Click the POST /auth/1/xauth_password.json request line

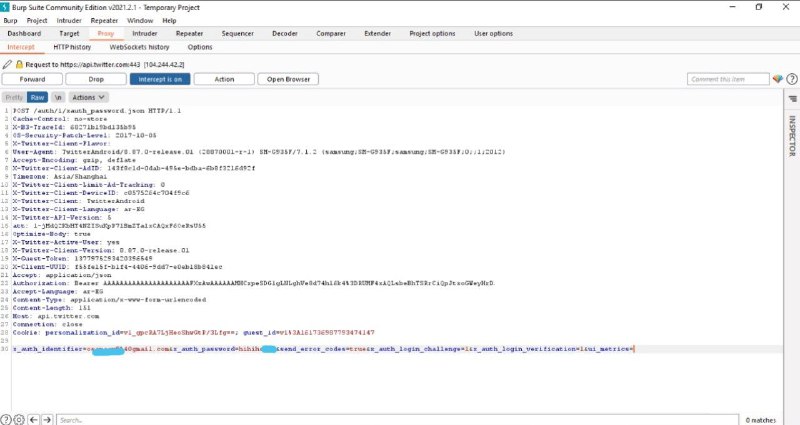click(x=97, y=111)
